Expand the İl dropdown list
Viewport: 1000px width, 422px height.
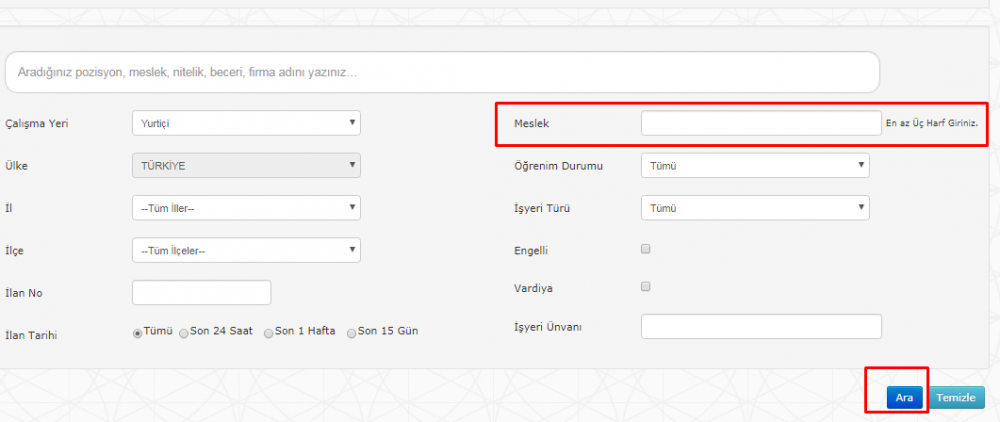246,208
